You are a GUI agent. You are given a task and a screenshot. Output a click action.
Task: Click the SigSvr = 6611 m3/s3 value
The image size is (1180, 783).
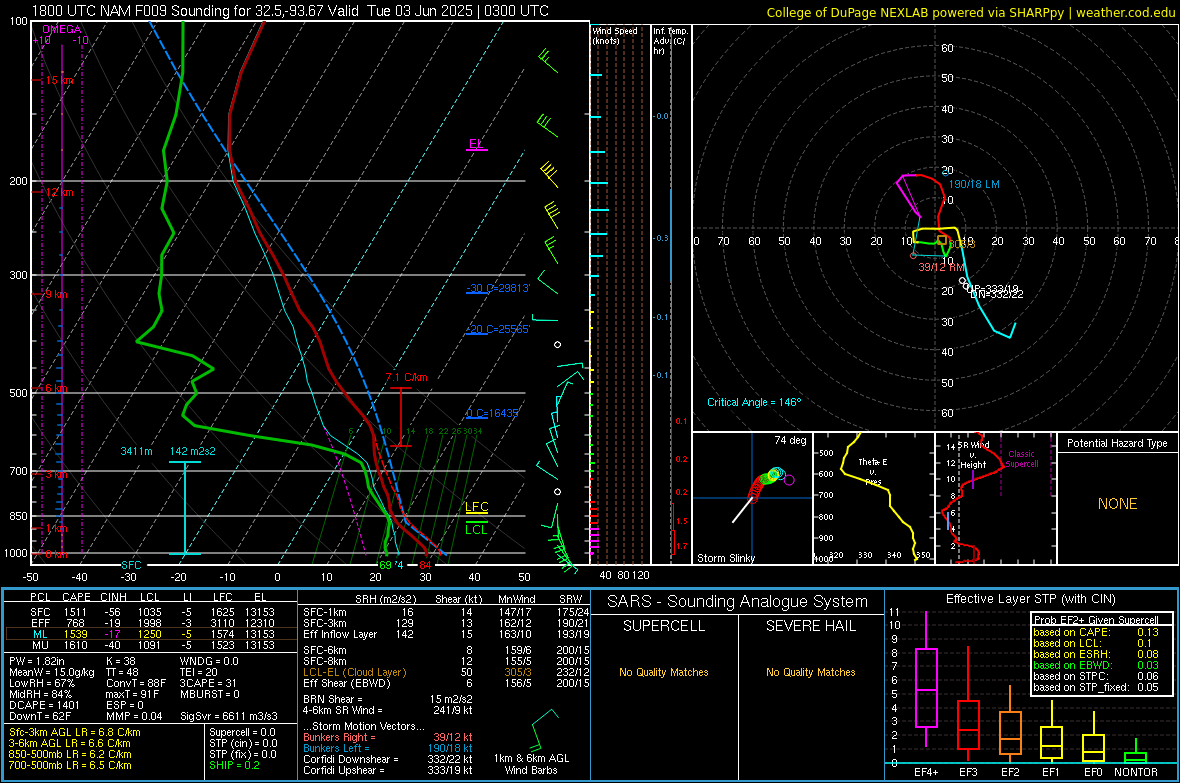pyautogui.click(x=229, y=717)
